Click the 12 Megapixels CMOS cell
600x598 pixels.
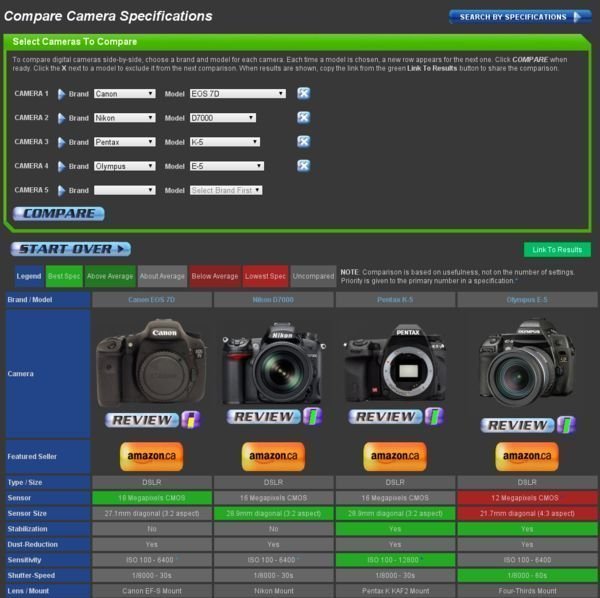coord(527,498)
